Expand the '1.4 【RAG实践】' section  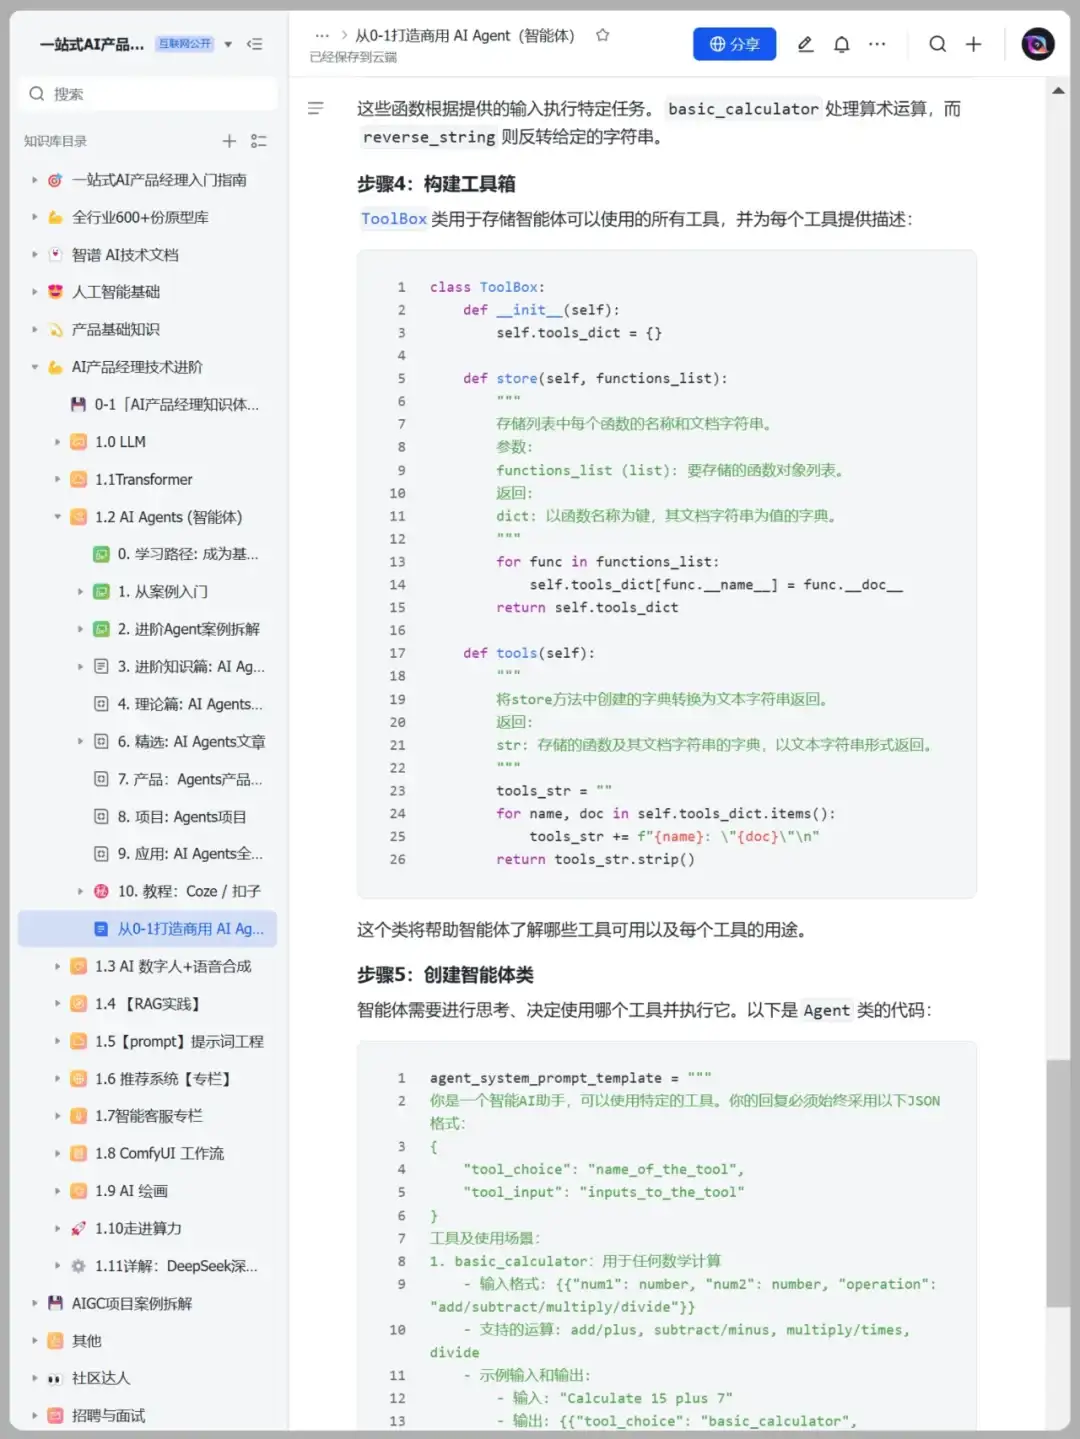57,1003
